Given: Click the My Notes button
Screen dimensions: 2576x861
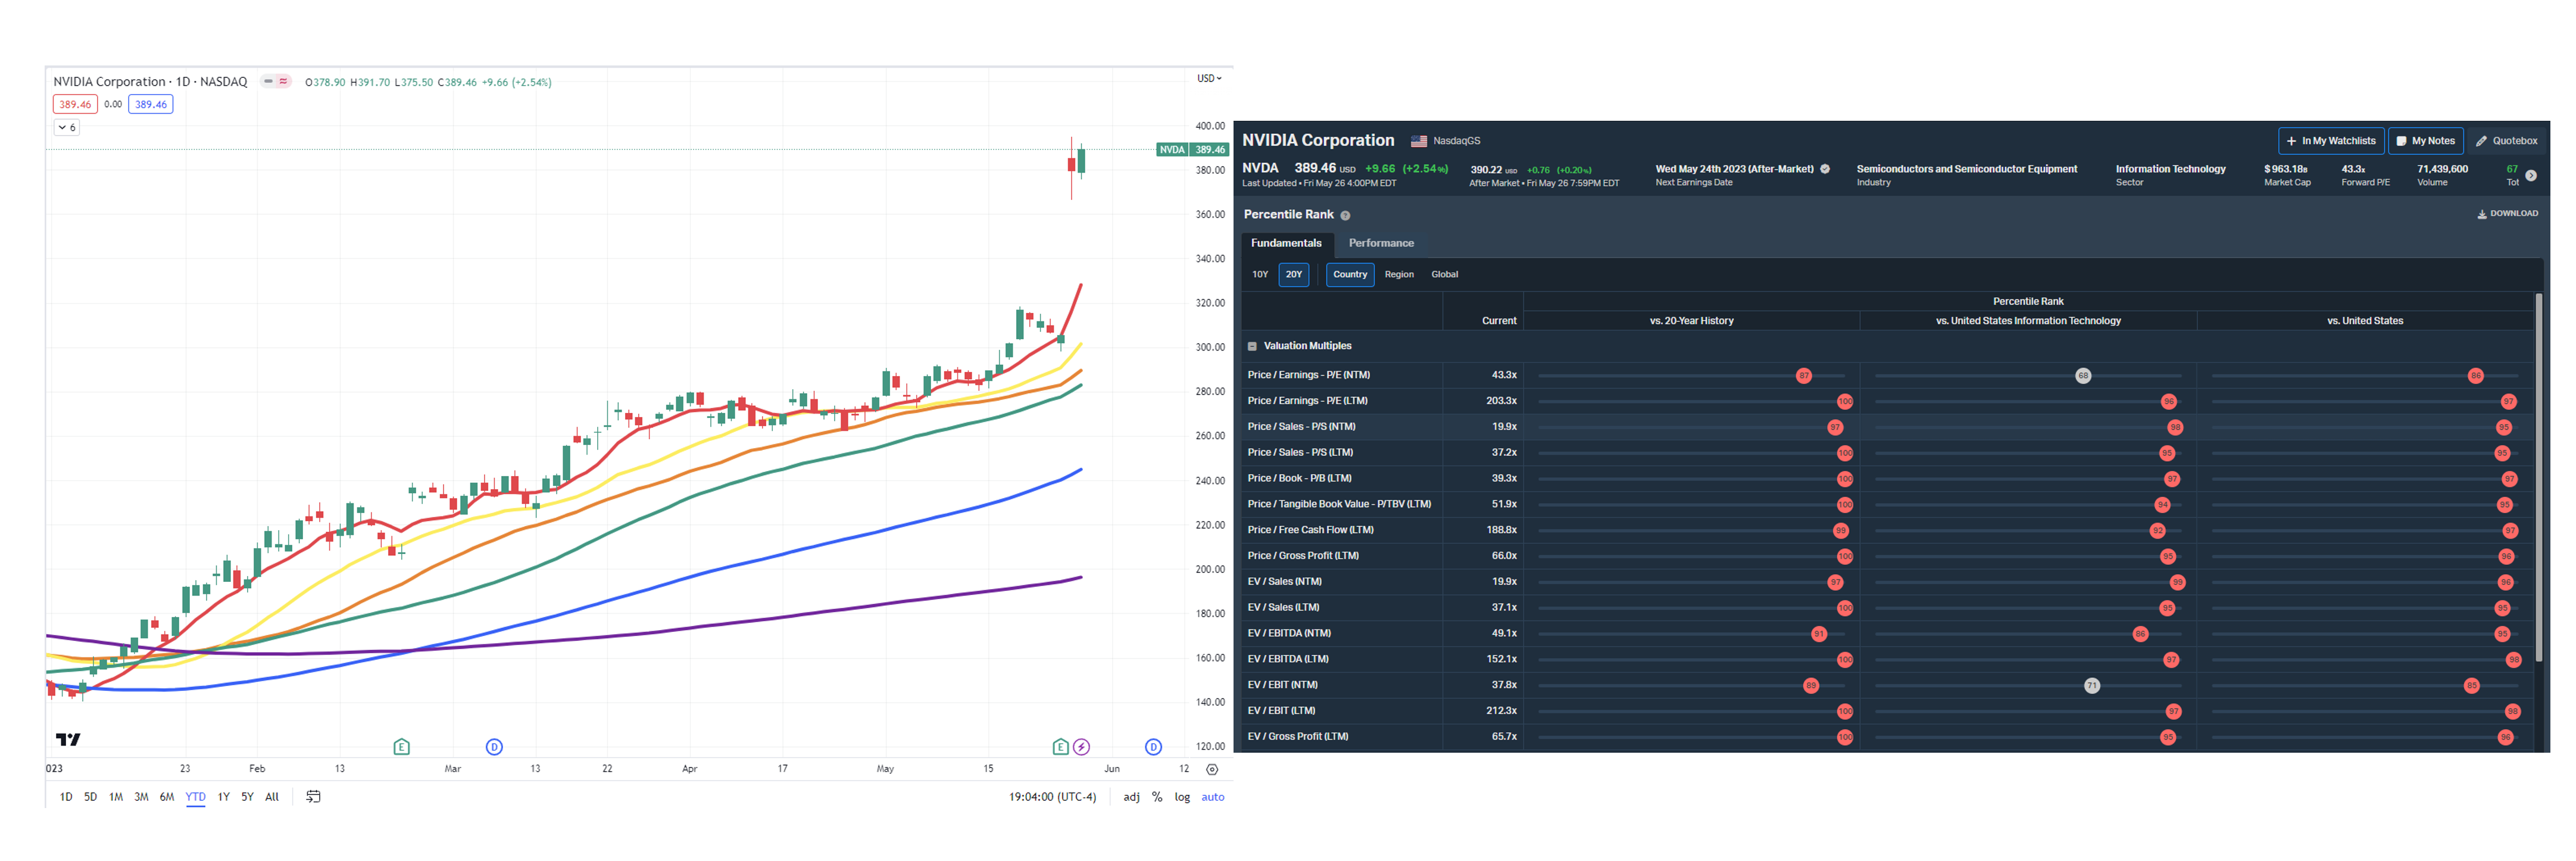Looking at the screenshot, I should coord(2425,141).
